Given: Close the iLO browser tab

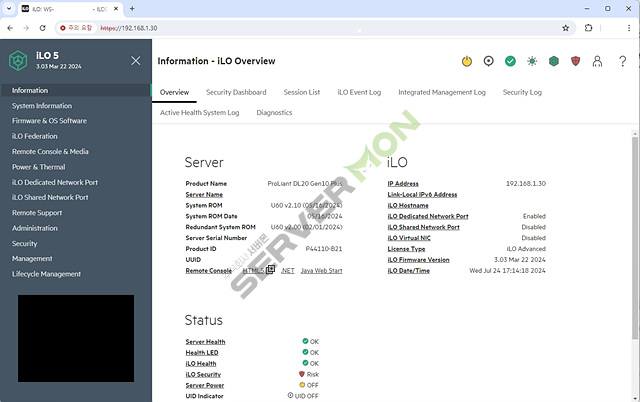Looking at the screenshot, I should [x=116, y=9].
